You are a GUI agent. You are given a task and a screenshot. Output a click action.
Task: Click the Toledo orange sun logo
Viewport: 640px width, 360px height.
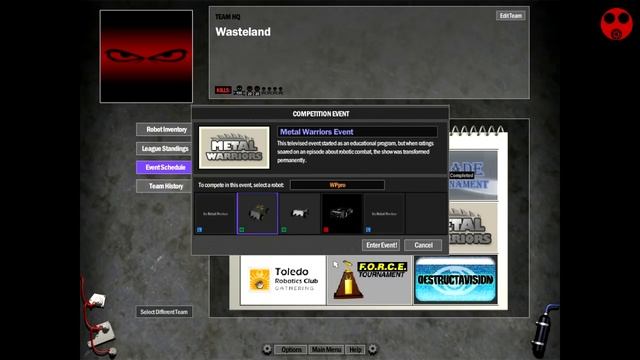coord(259,280)
